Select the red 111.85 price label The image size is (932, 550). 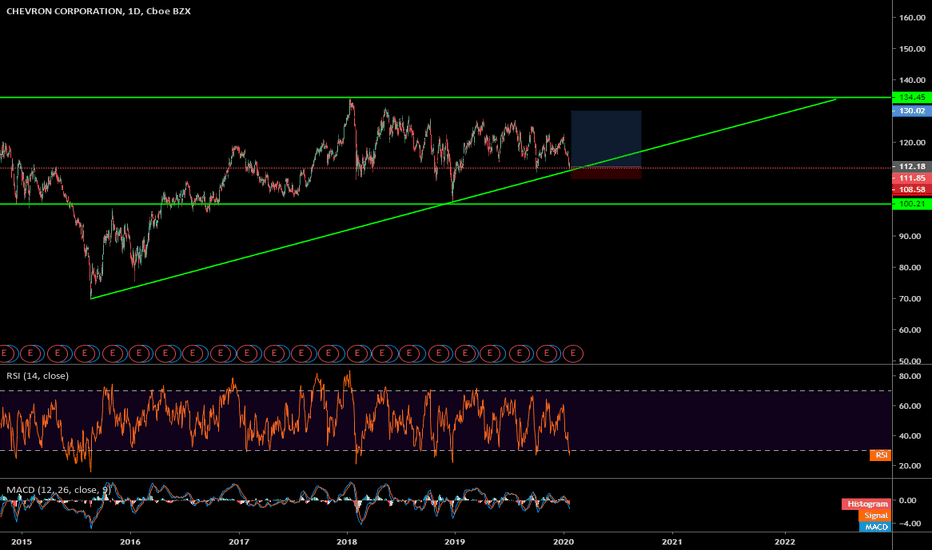click(911, 178)
